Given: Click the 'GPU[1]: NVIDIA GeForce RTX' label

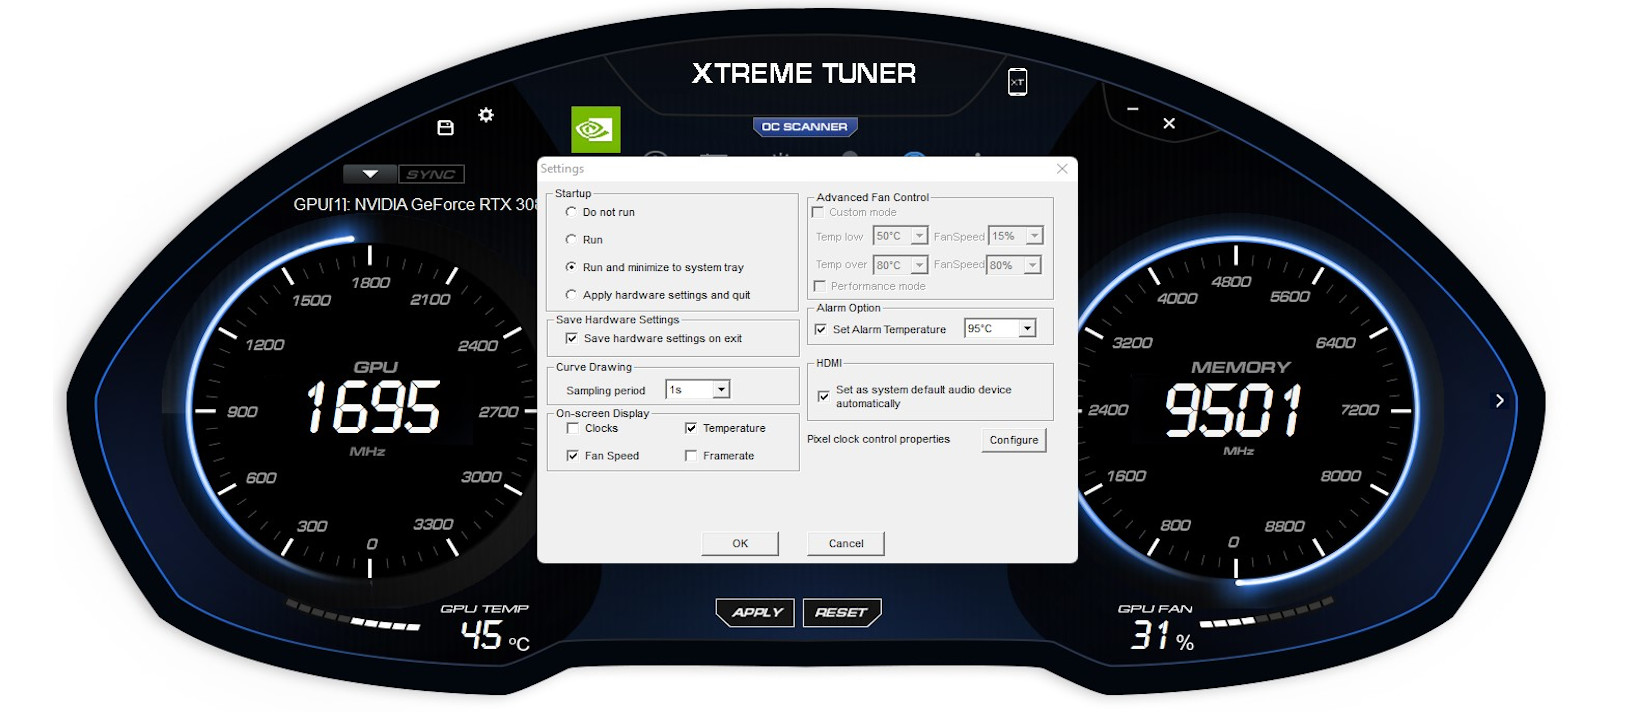Looking at the screenshot, I should click(x=415, y=204).
